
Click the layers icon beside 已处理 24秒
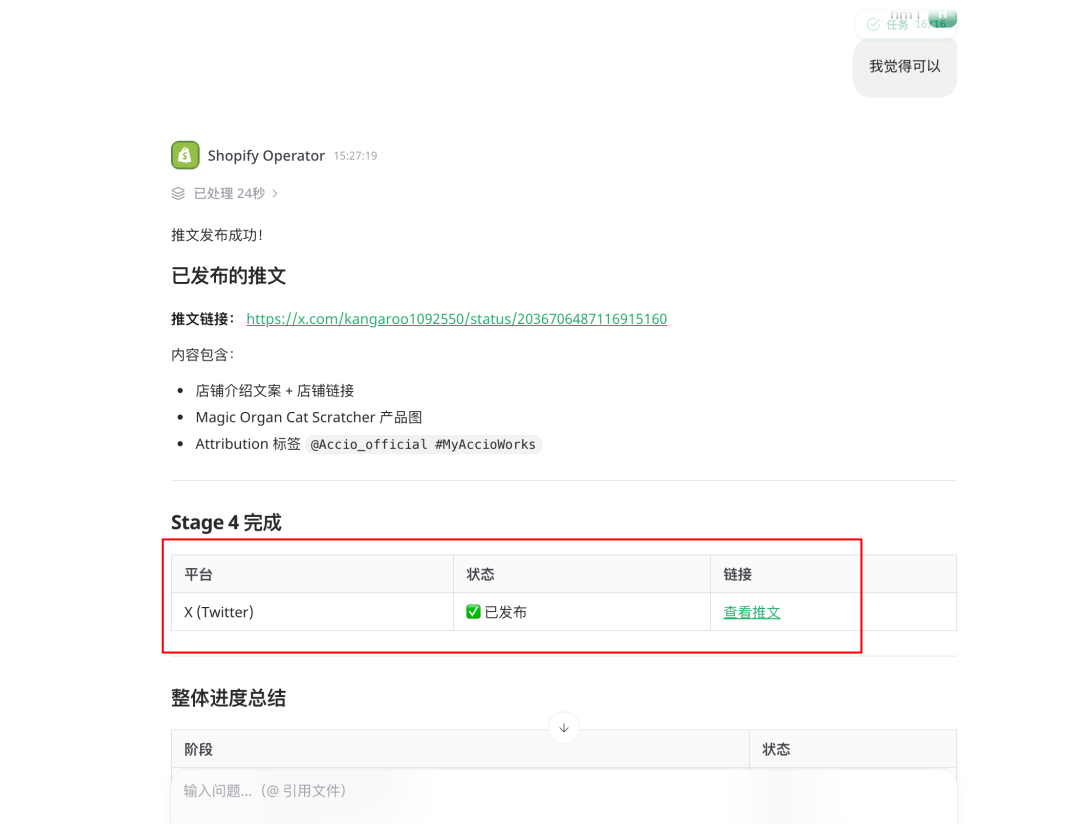178,193
